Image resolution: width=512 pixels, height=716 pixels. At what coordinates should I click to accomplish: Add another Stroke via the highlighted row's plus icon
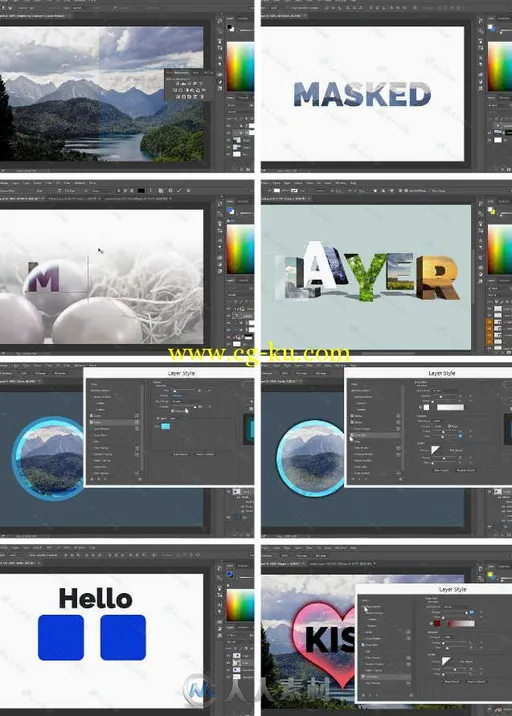click(x=137, y=422)
